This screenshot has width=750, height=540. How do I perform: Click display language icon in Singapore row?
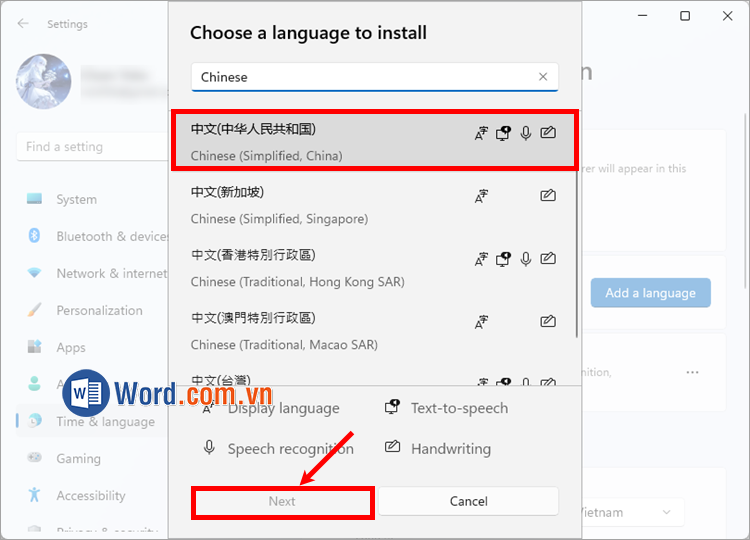[x=481, y=196]
